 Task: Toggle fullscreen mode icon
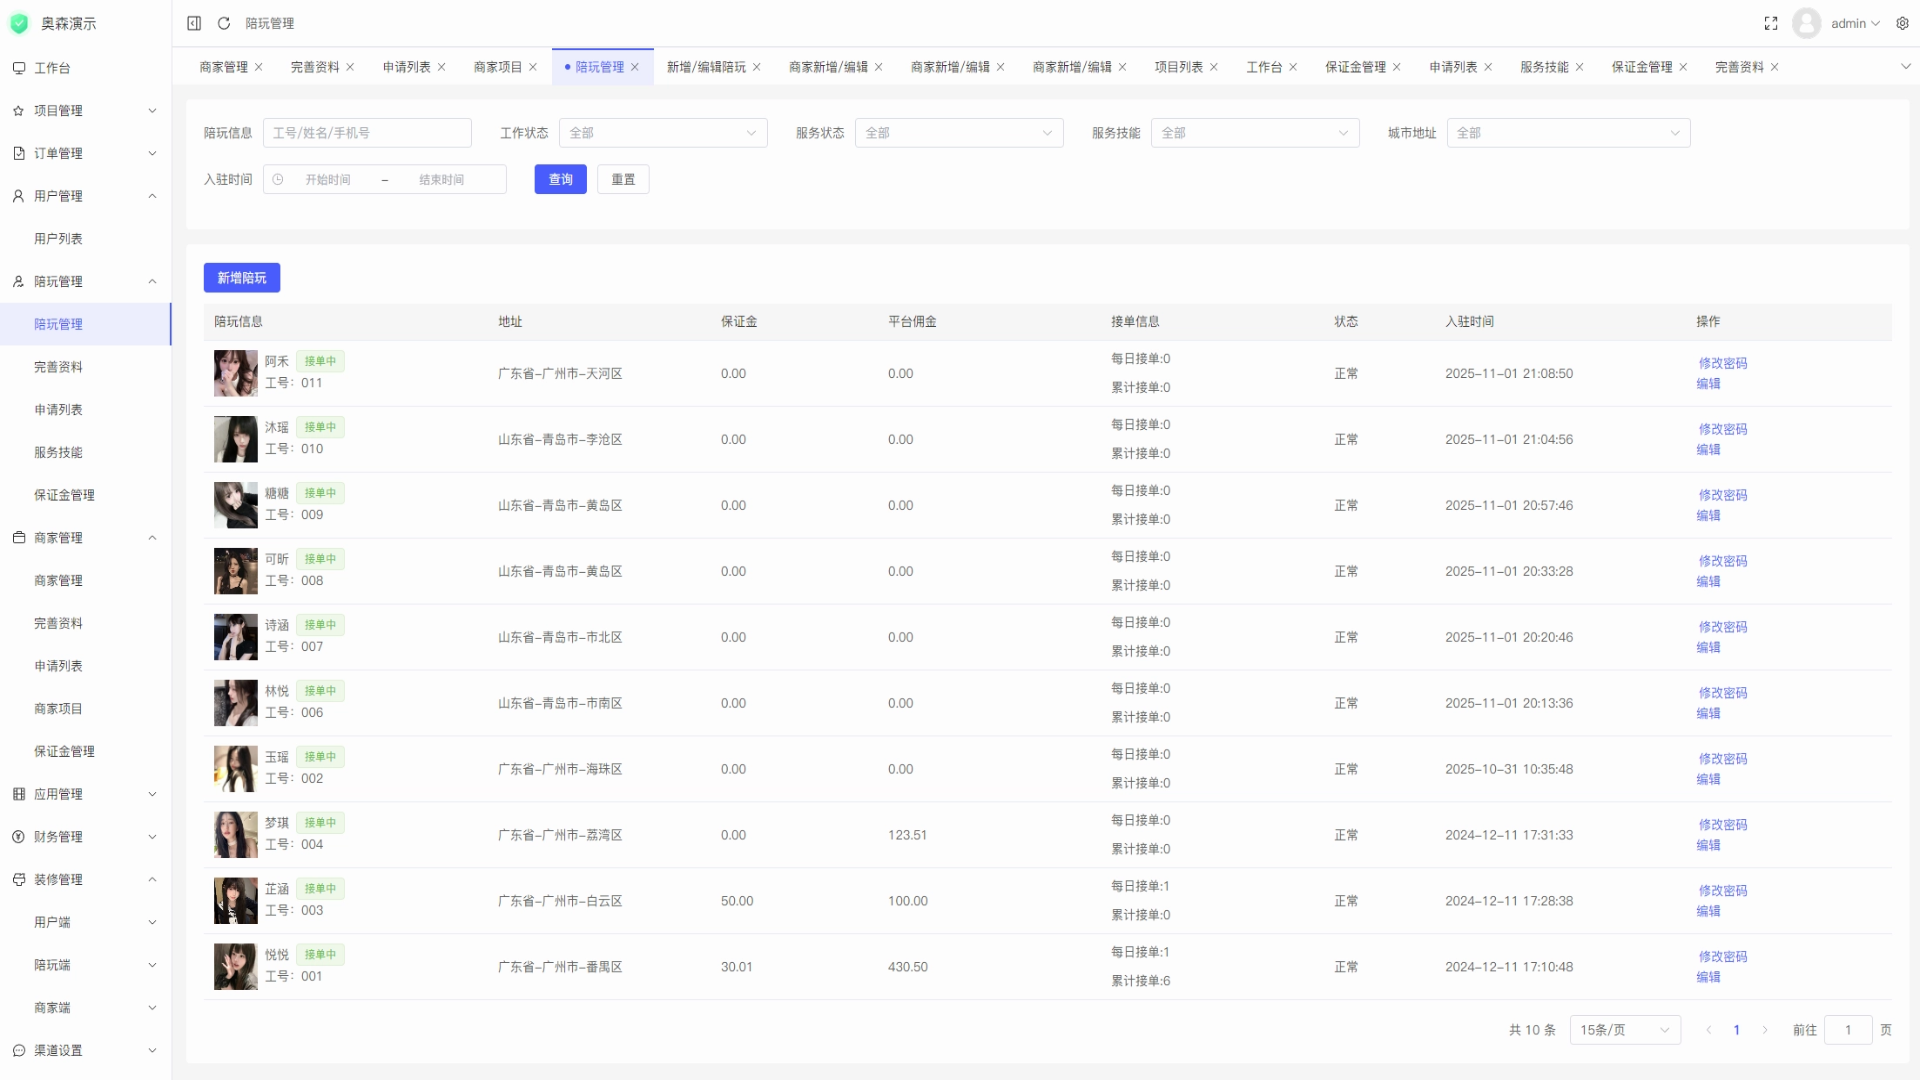1771,23
